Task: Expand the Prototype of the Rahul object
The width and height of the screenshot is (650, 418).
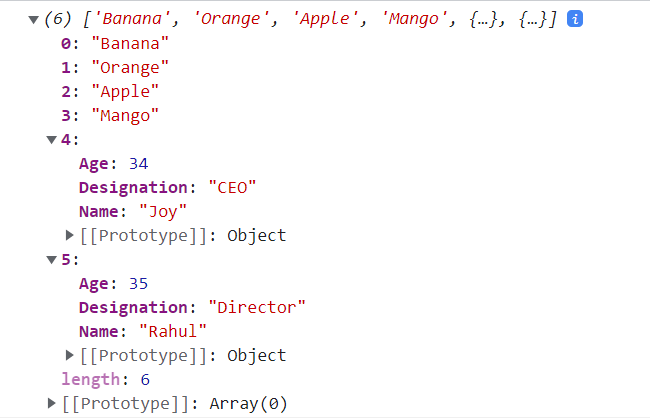Action: [70, 355]
